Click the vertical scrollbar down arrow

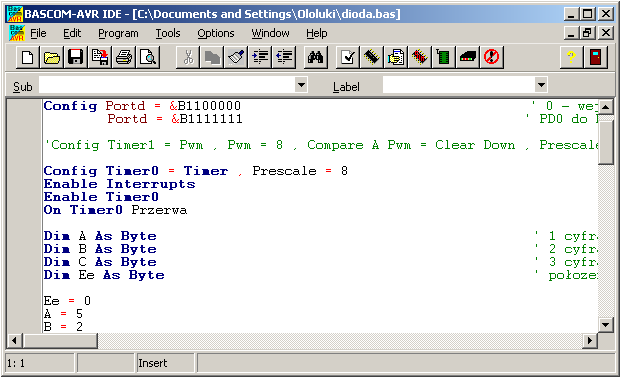(x=606, y=325)
